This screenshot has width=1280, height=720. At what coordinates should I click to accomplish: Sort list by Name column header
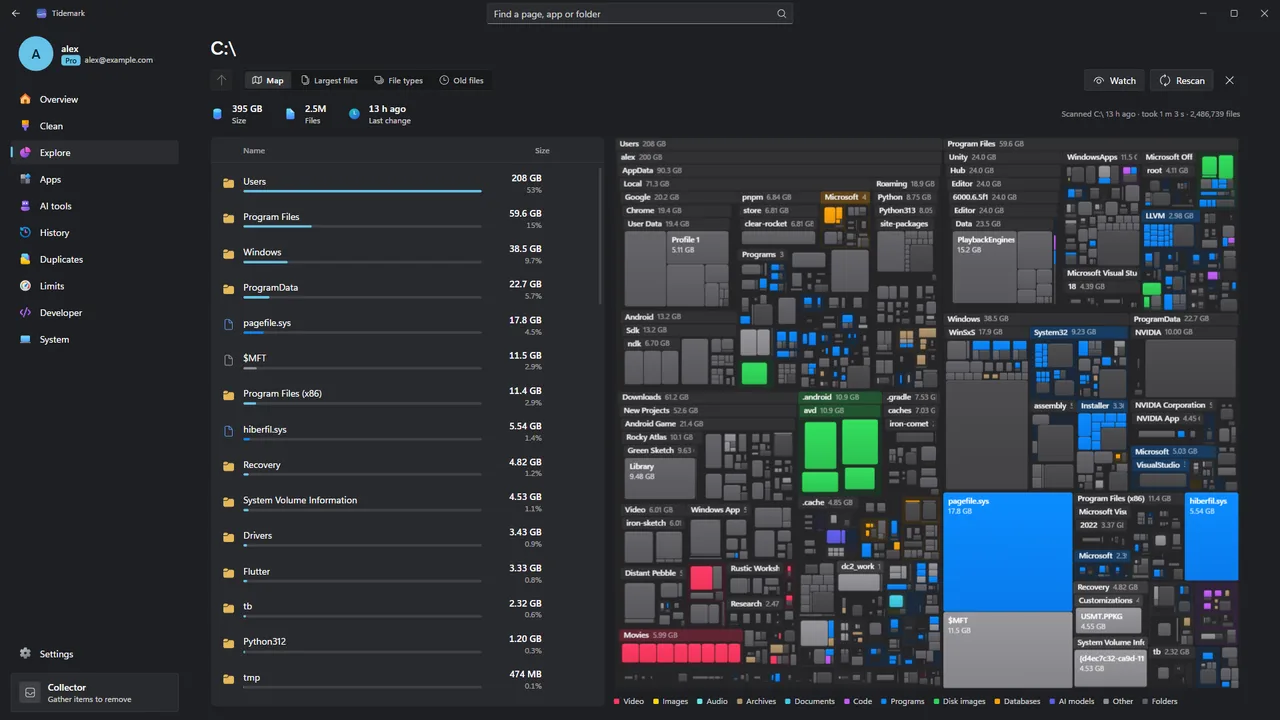coord(254,151)
